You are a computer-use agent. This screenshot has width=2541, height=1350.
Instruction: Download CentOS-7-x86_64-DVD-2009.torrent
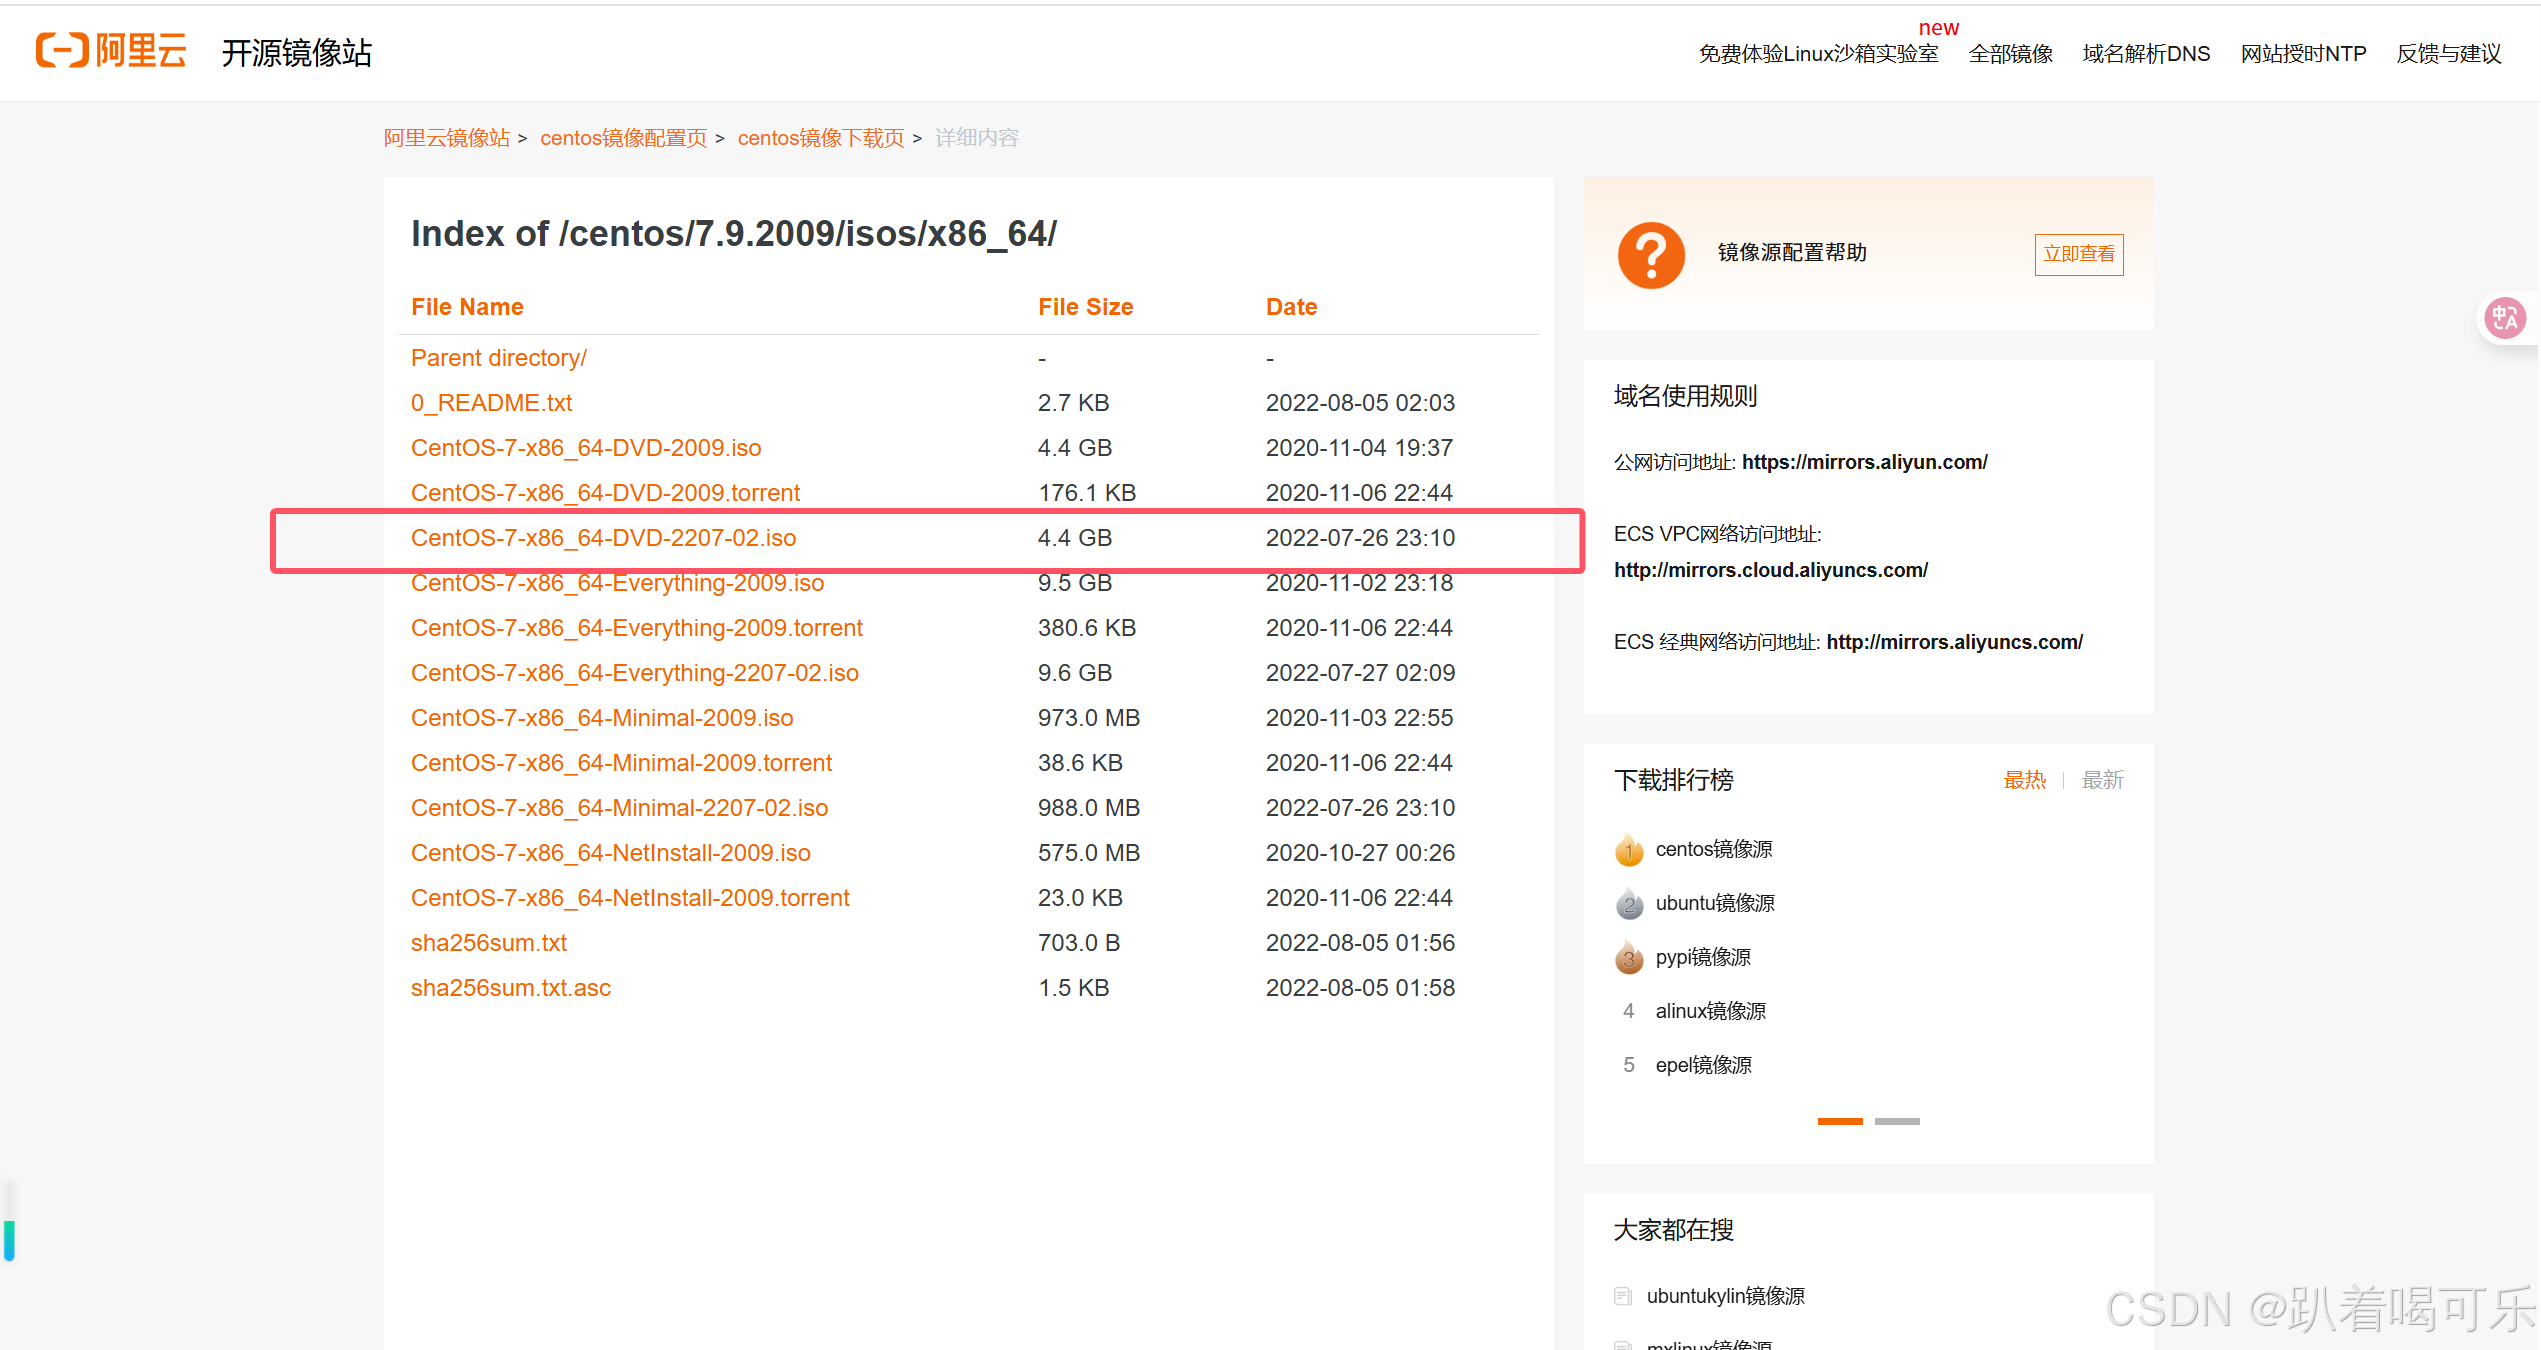pyautogui.click(x=605, y=493)
